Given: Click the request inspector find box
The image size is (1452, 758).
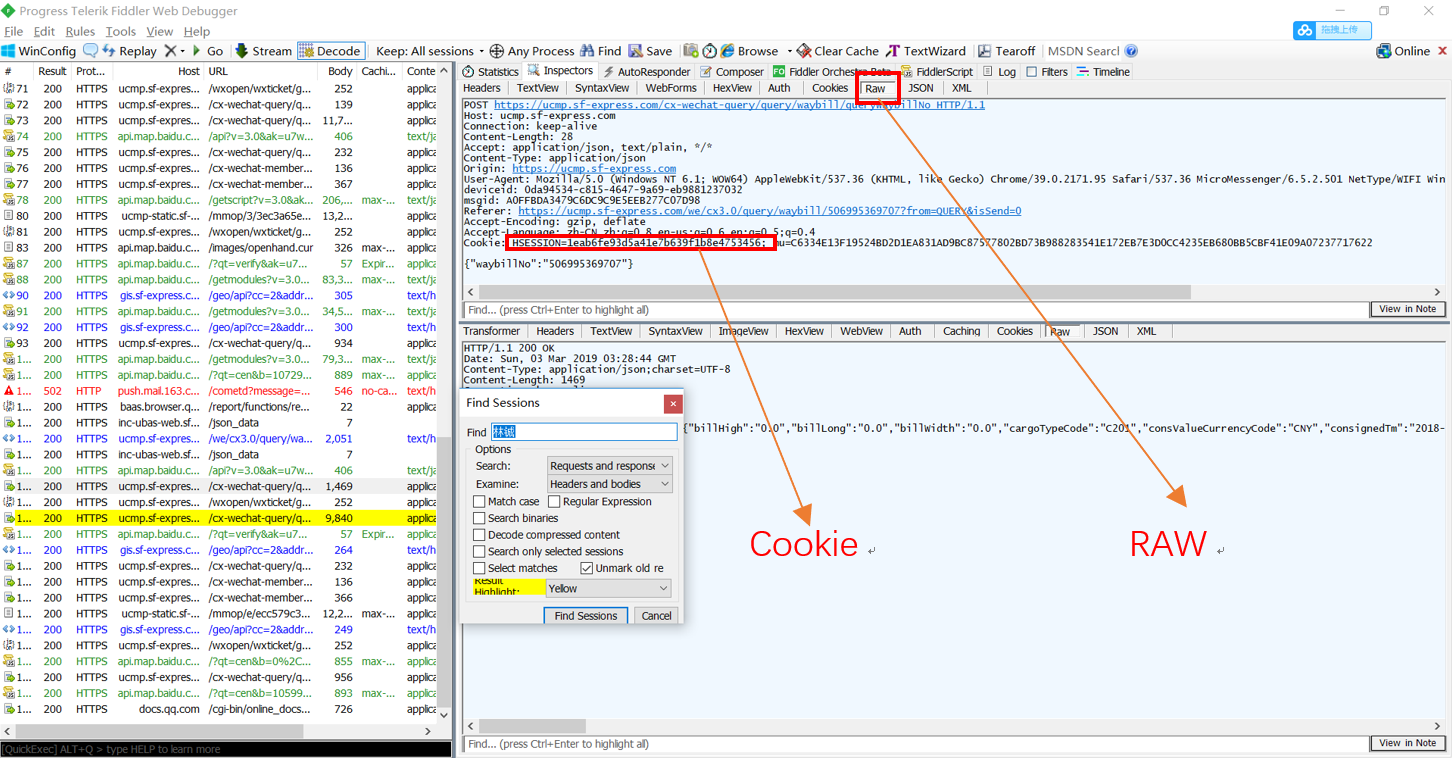Looking at the screenshot, I should click(x=915, y=310).
